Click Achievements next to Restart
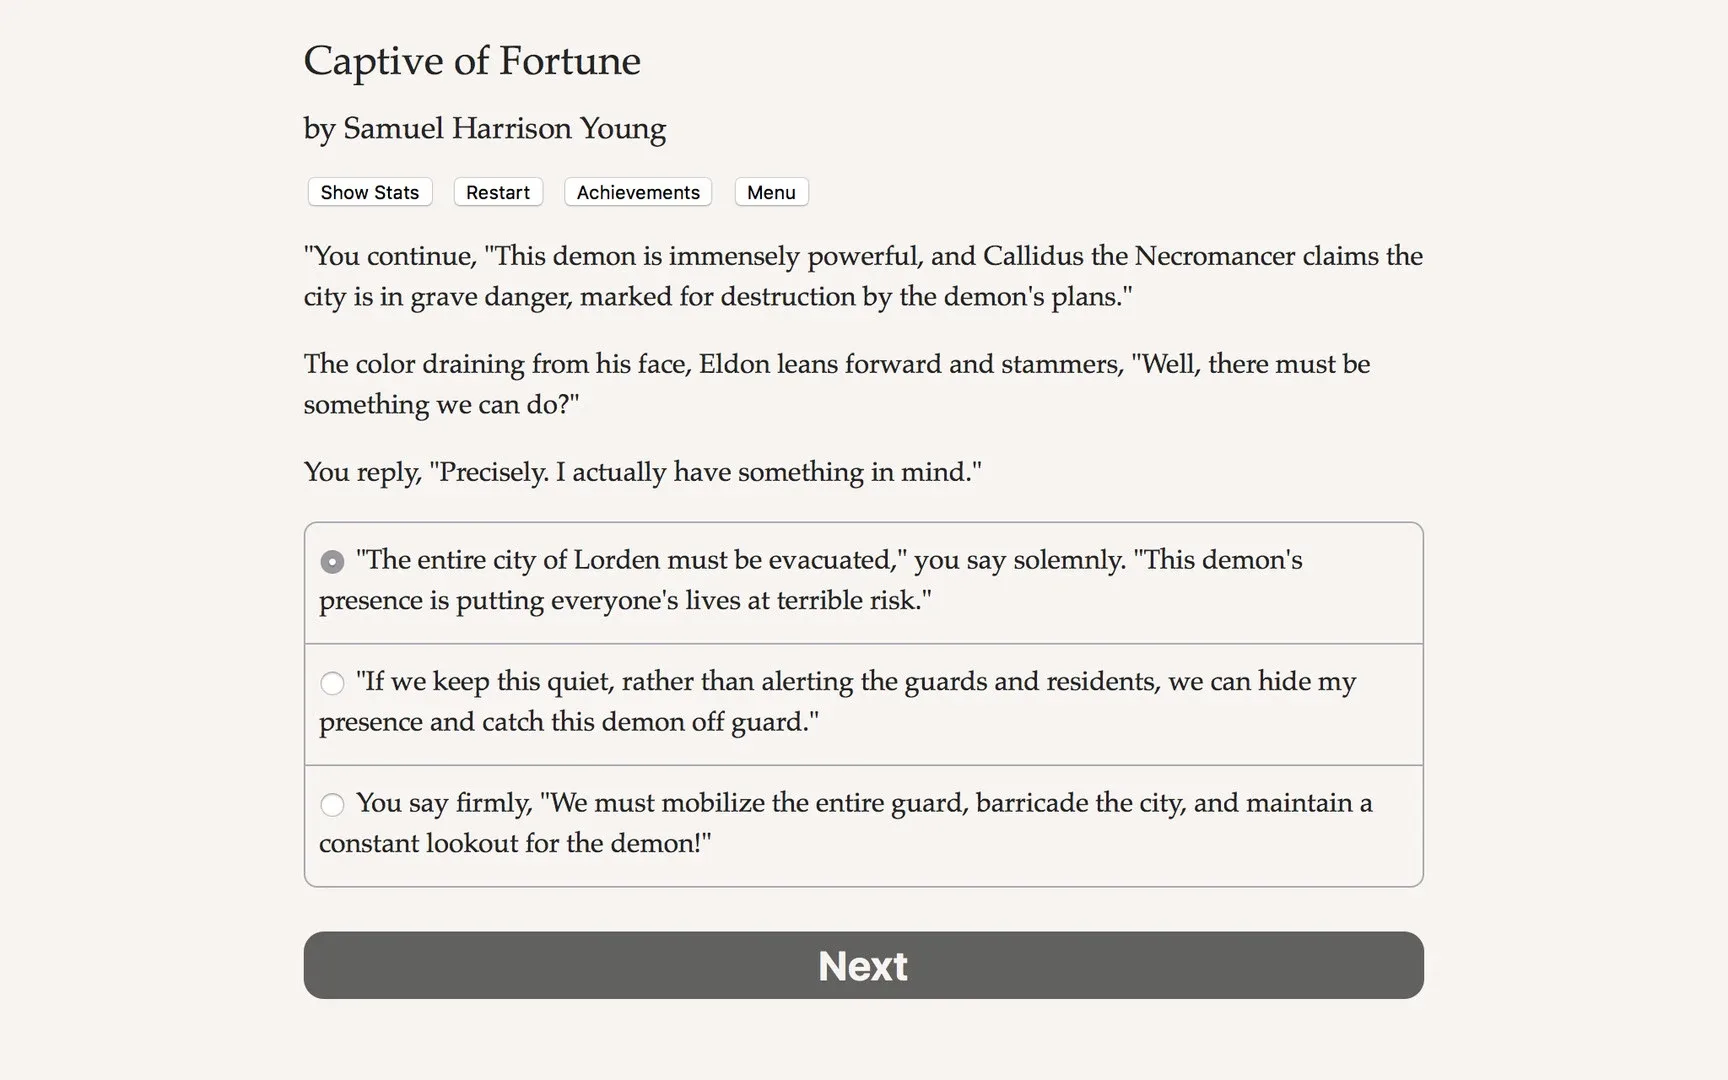The image size is (1728, 1080). click(637, 192)
